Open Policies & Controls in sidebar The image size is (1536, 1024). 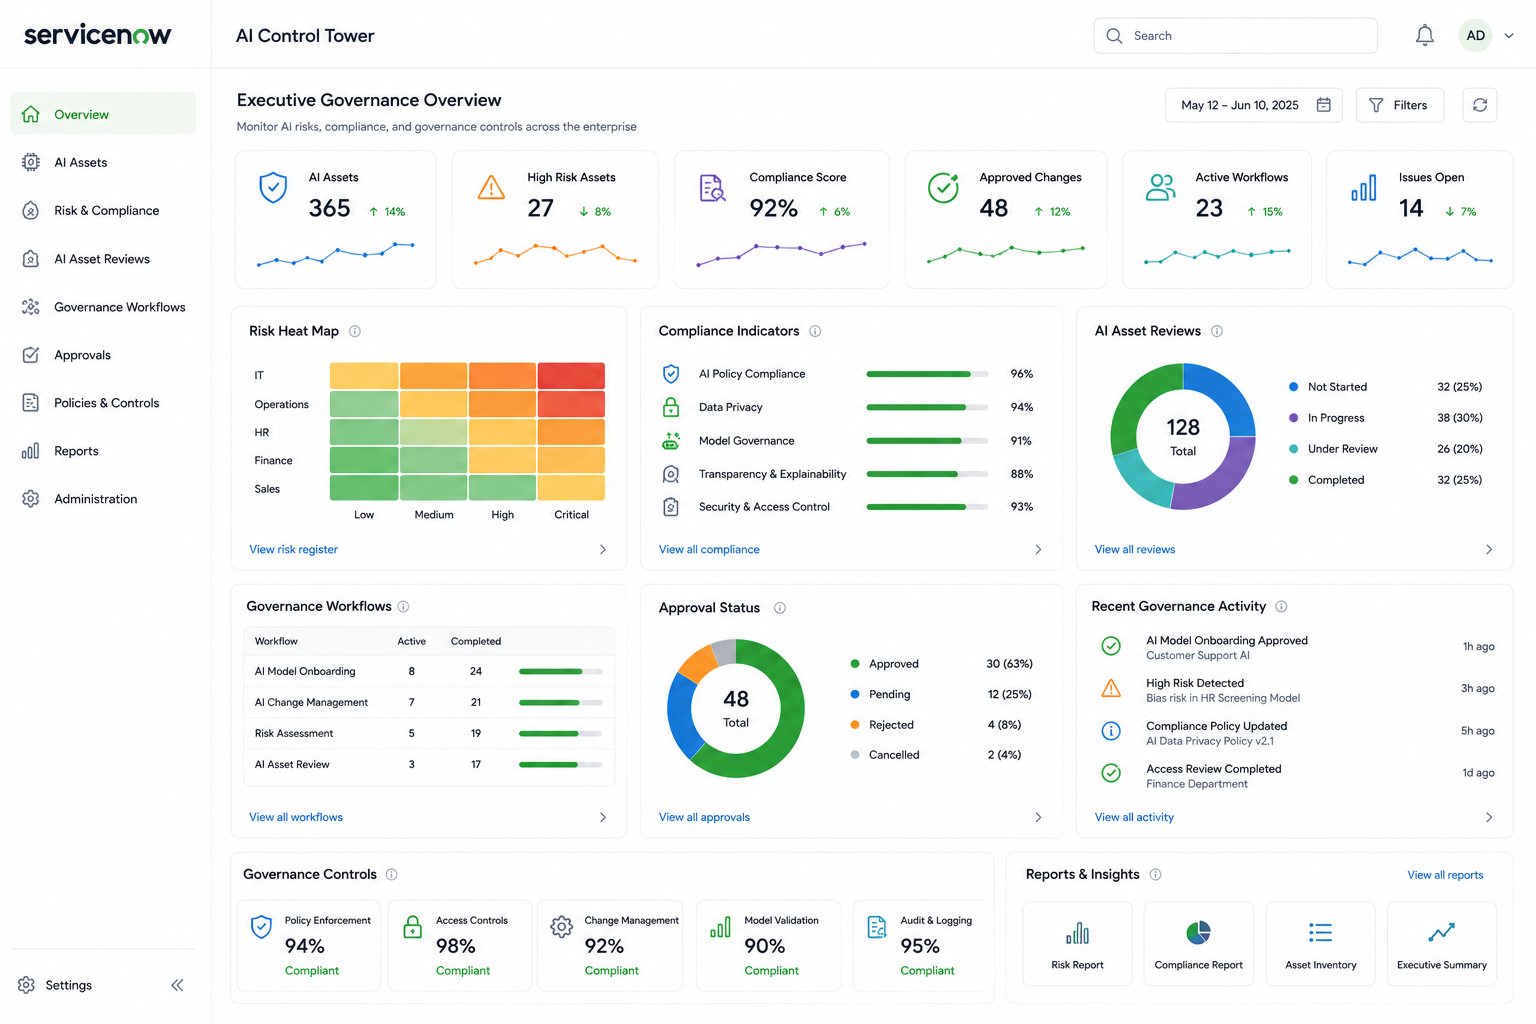coord(103,403)
